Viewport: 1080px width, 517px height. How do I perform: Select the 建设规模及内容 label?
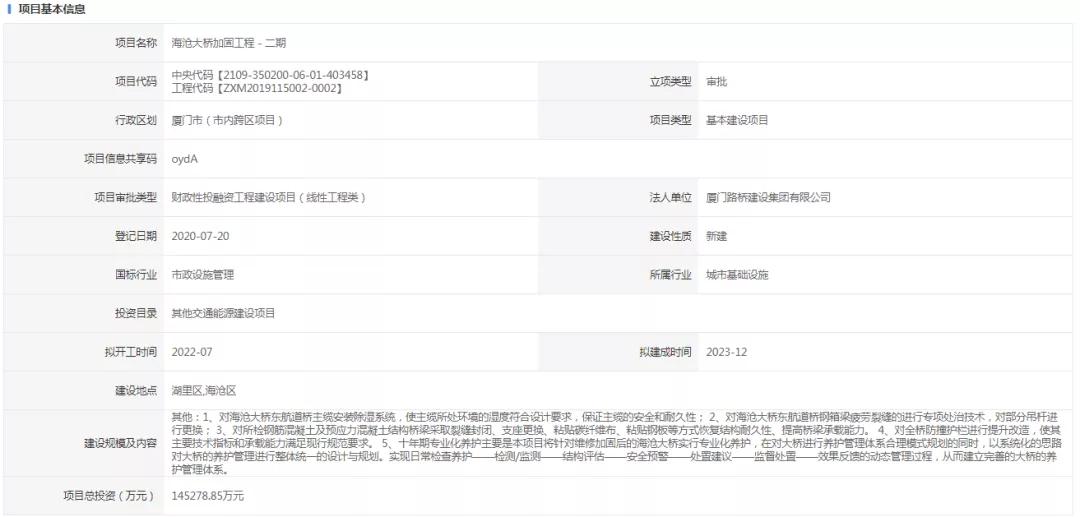click(120, 443)
